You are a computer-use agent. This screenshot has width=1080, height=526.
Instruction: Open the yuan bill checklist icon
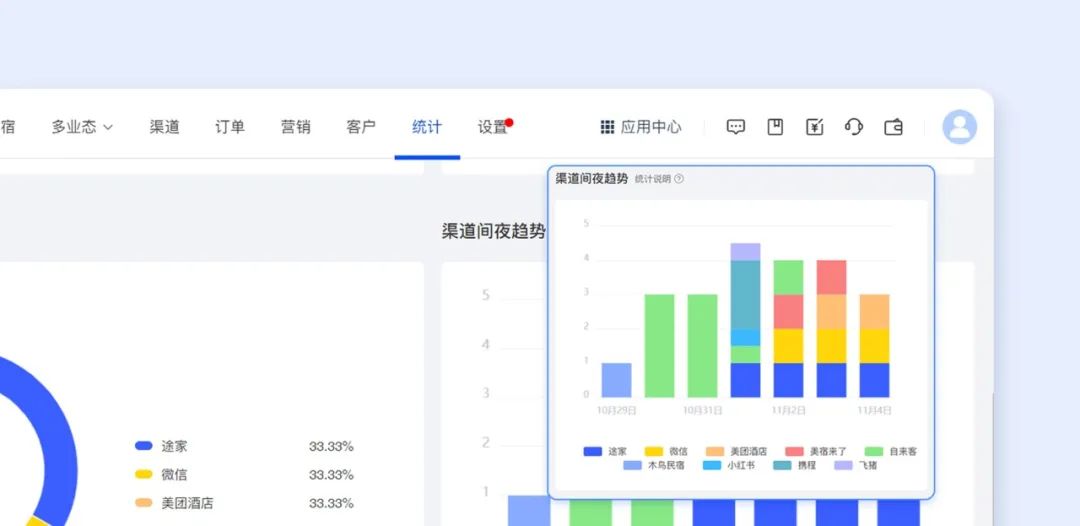pos(815,127)
